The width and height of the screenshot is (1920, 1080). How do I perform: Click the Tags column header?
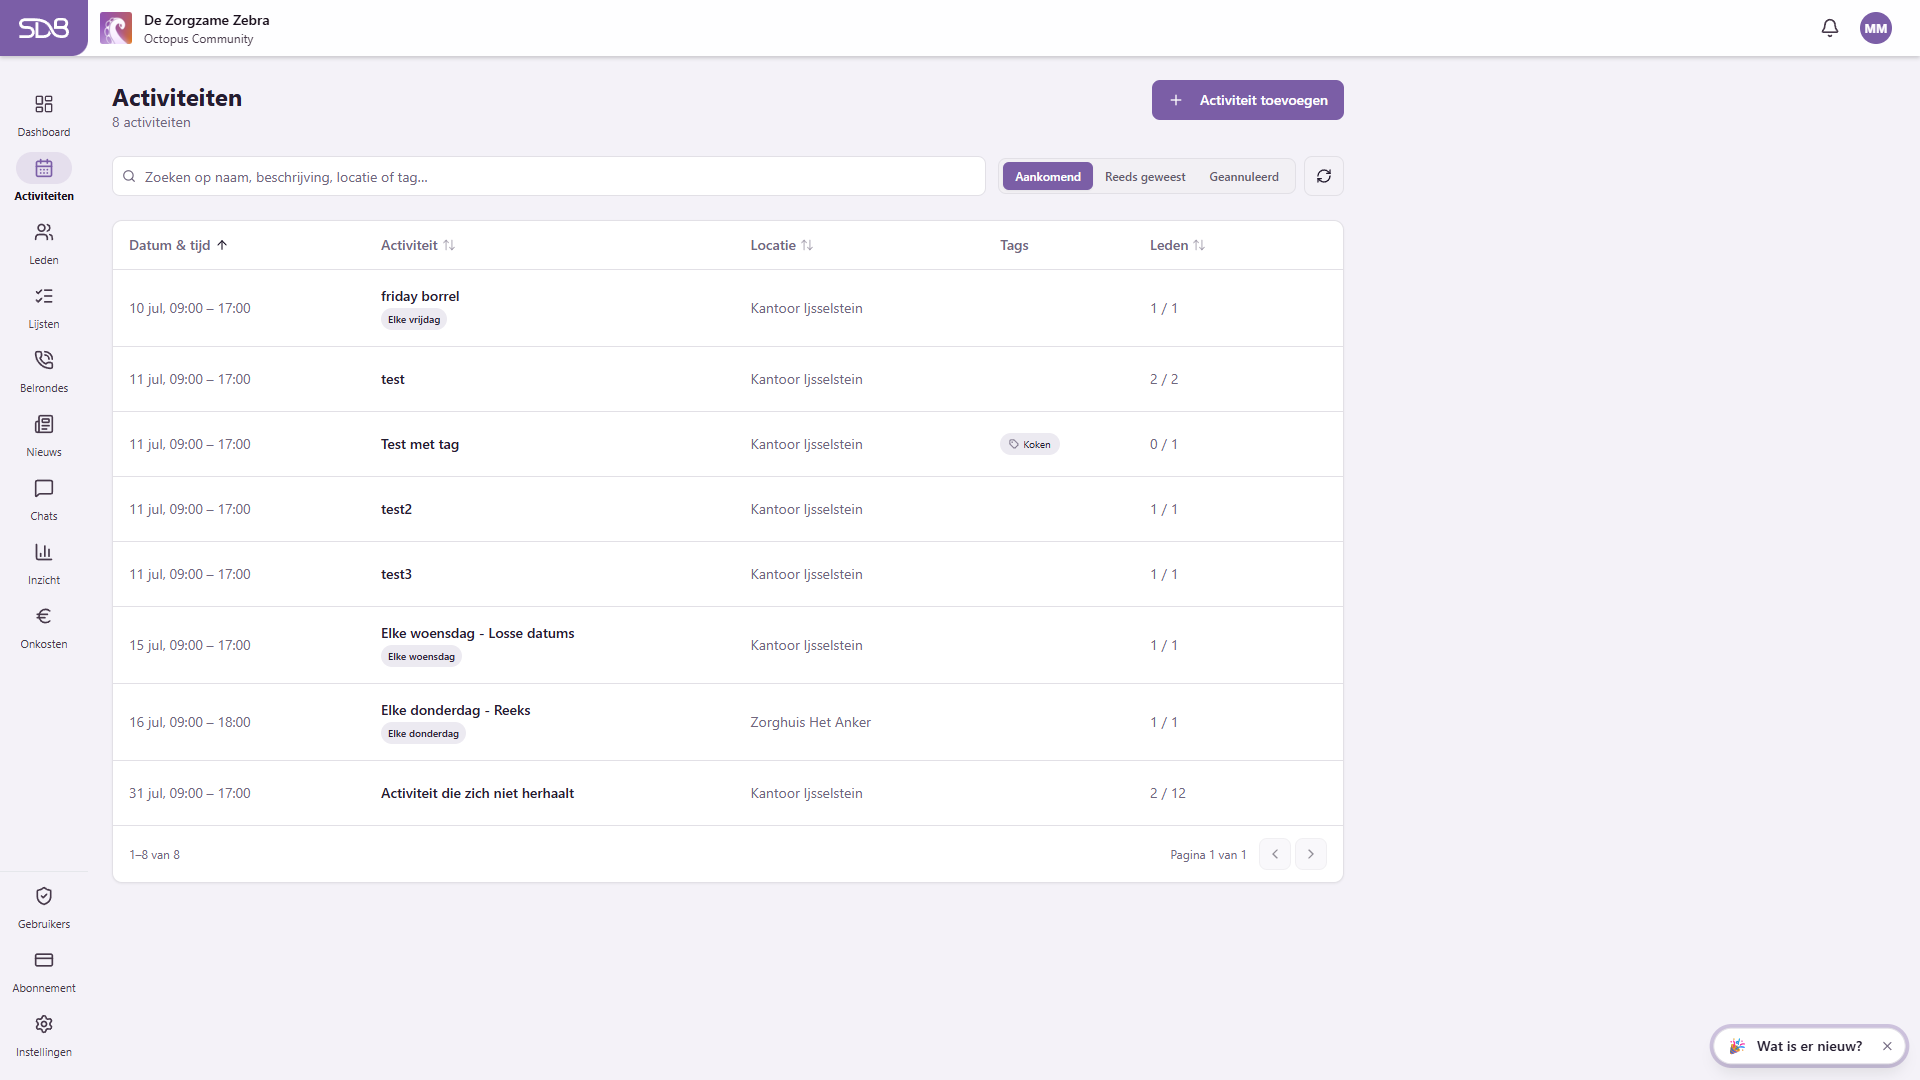click(x=1014, y=245)
